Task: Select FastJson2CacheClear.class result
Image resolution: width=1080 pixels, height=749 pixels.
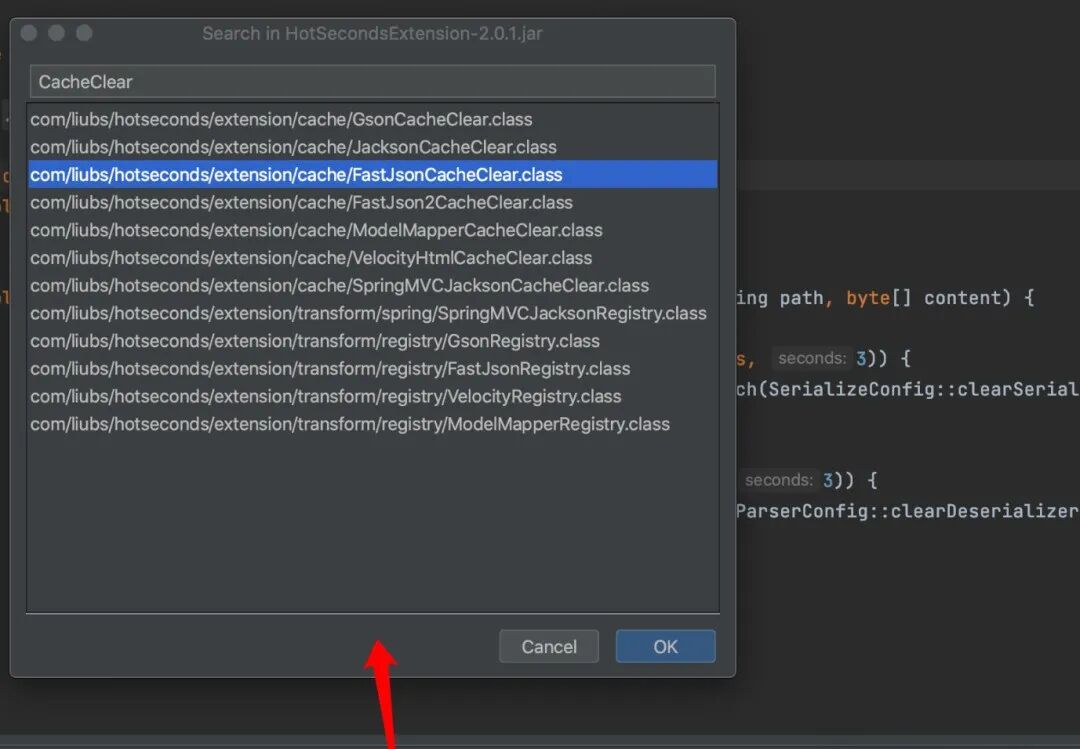Action: (373, 202)
